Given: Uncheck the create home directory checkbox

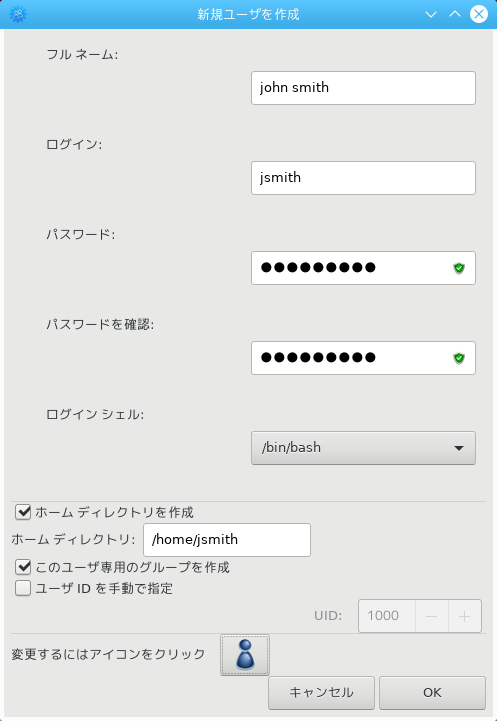Looking at the screenshot, I should tap(23, 512).
